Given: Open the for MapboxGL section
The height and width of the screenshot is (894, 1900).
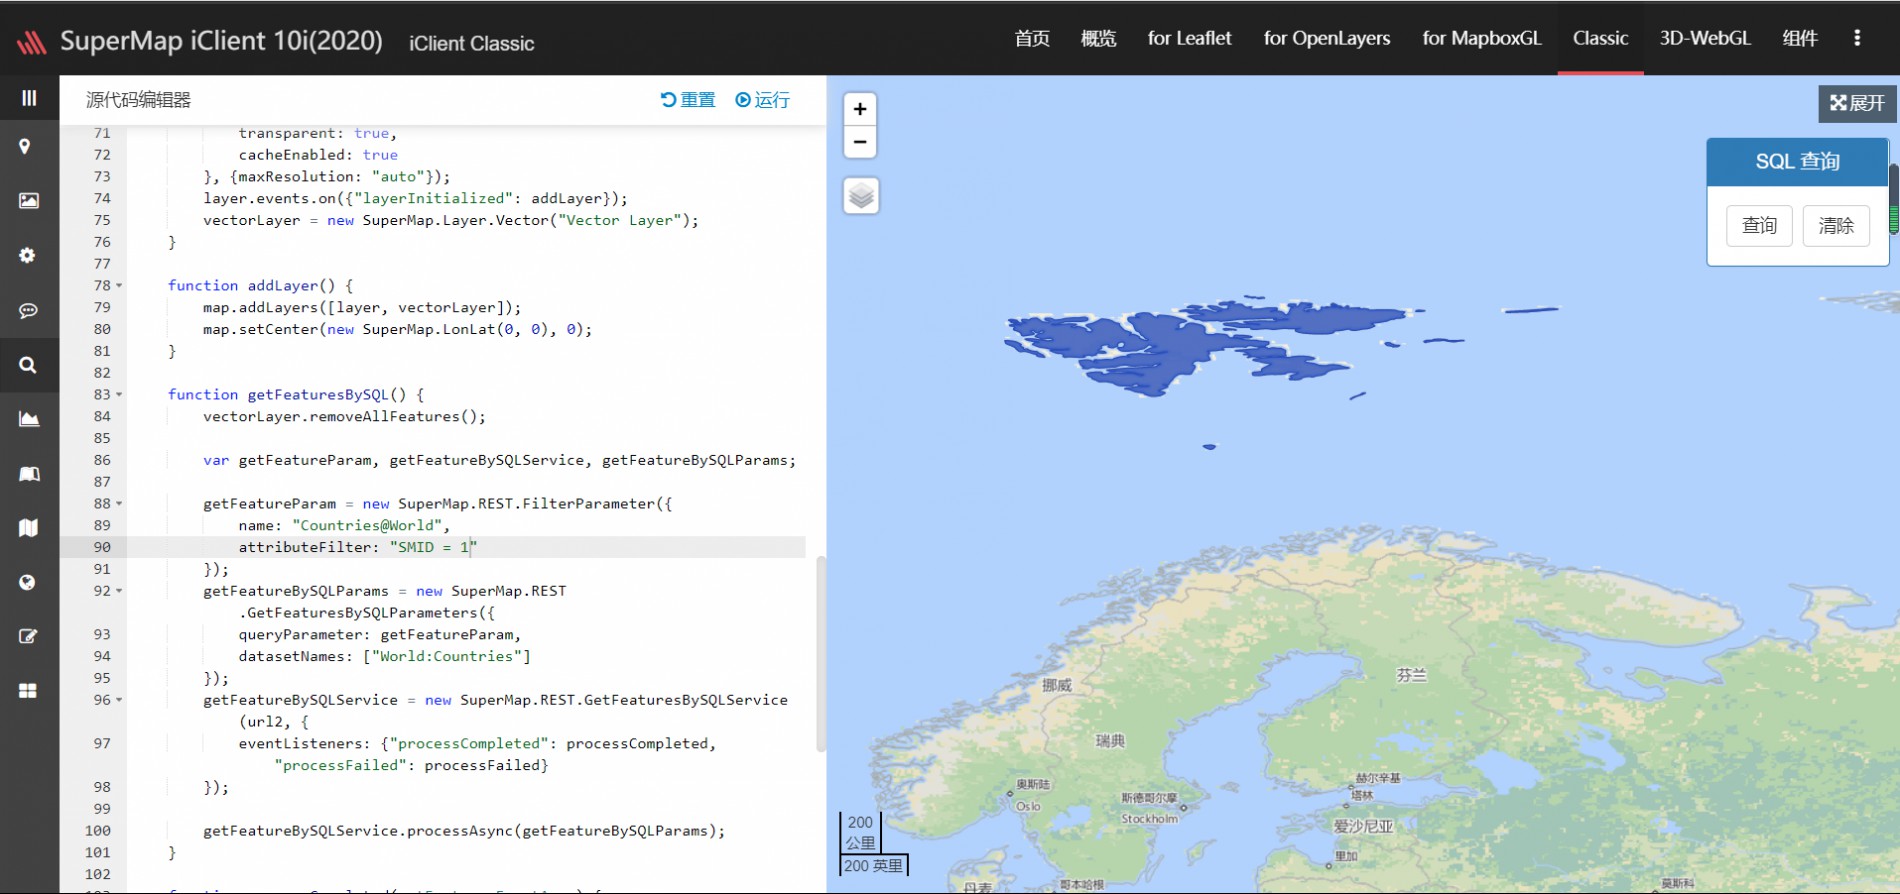Looking at the screenshot, I should click(1482, 38).
